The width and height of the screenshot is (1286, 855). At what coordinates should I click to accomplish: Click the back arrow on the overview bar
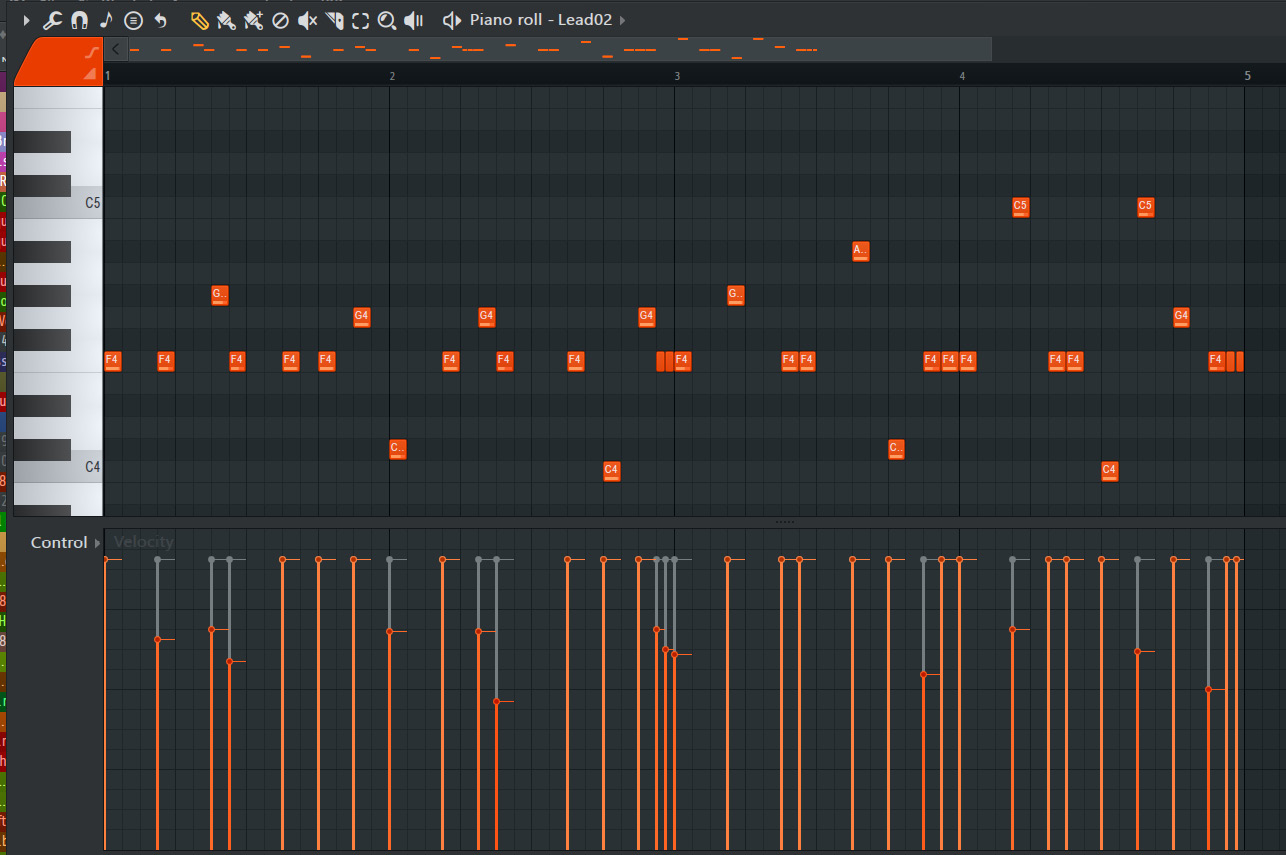click(x=117, y=49)
